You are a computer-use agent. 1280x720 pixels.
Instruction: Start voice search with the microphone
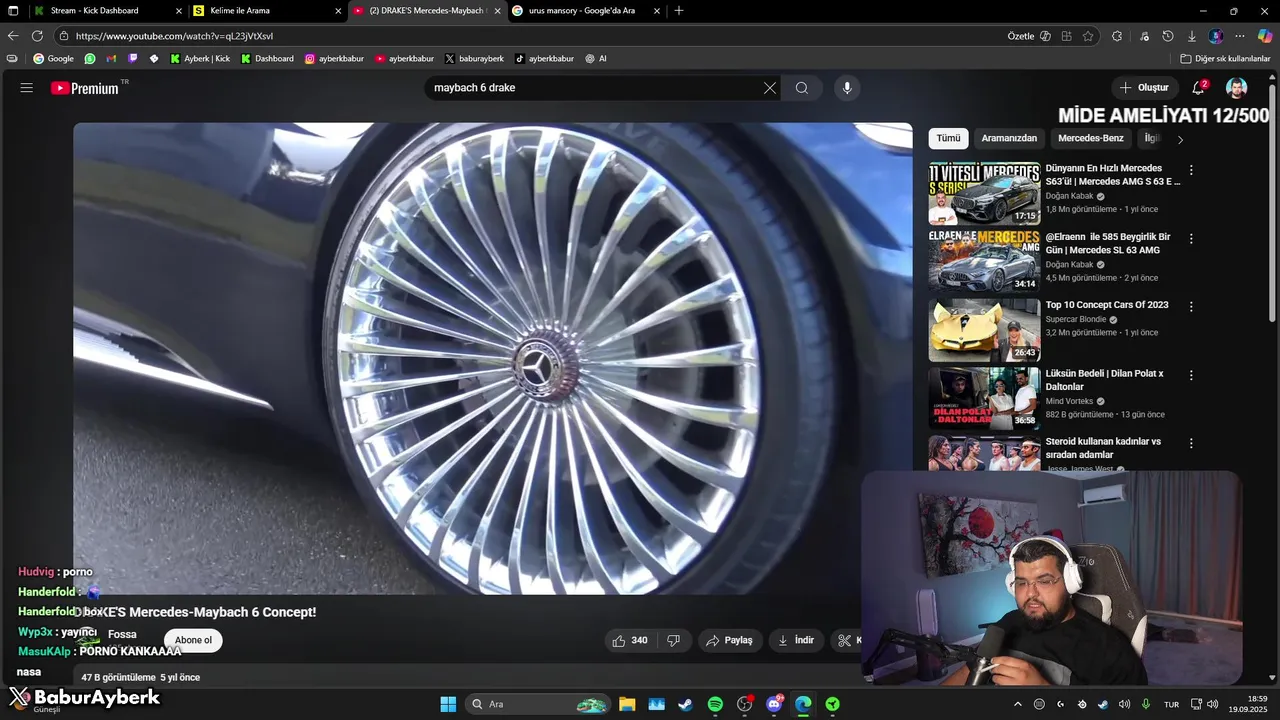(847, 88)
